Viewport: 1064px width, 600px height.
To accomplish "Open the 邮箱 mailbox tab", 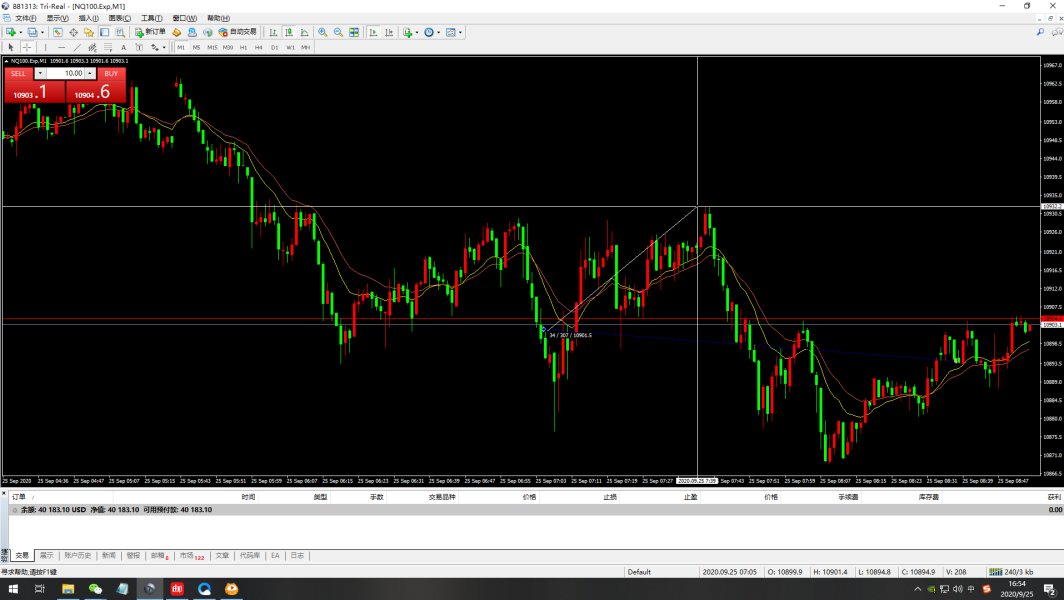I will (159, 555).
